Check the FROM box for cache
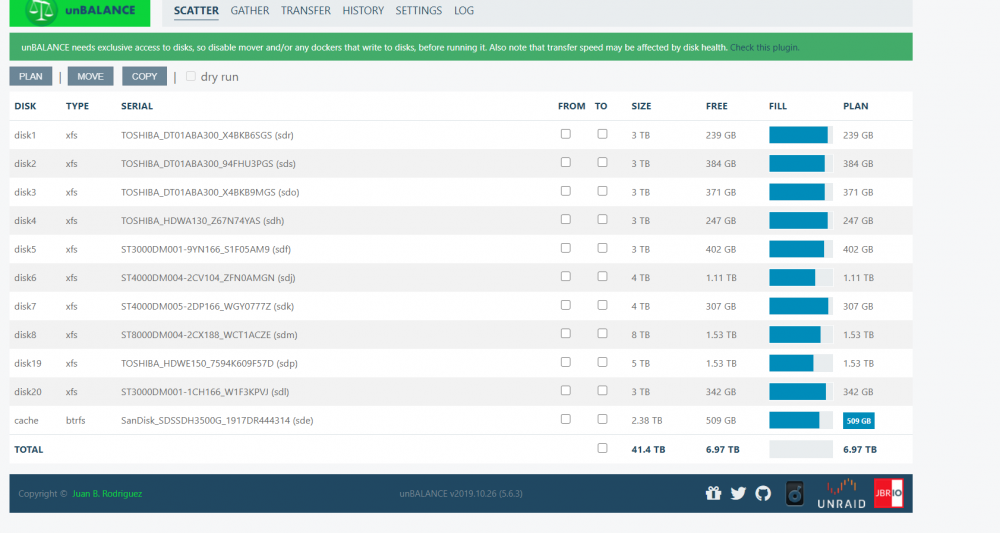This screenshot has height=533, width=1000. click(x=566, y=420)
